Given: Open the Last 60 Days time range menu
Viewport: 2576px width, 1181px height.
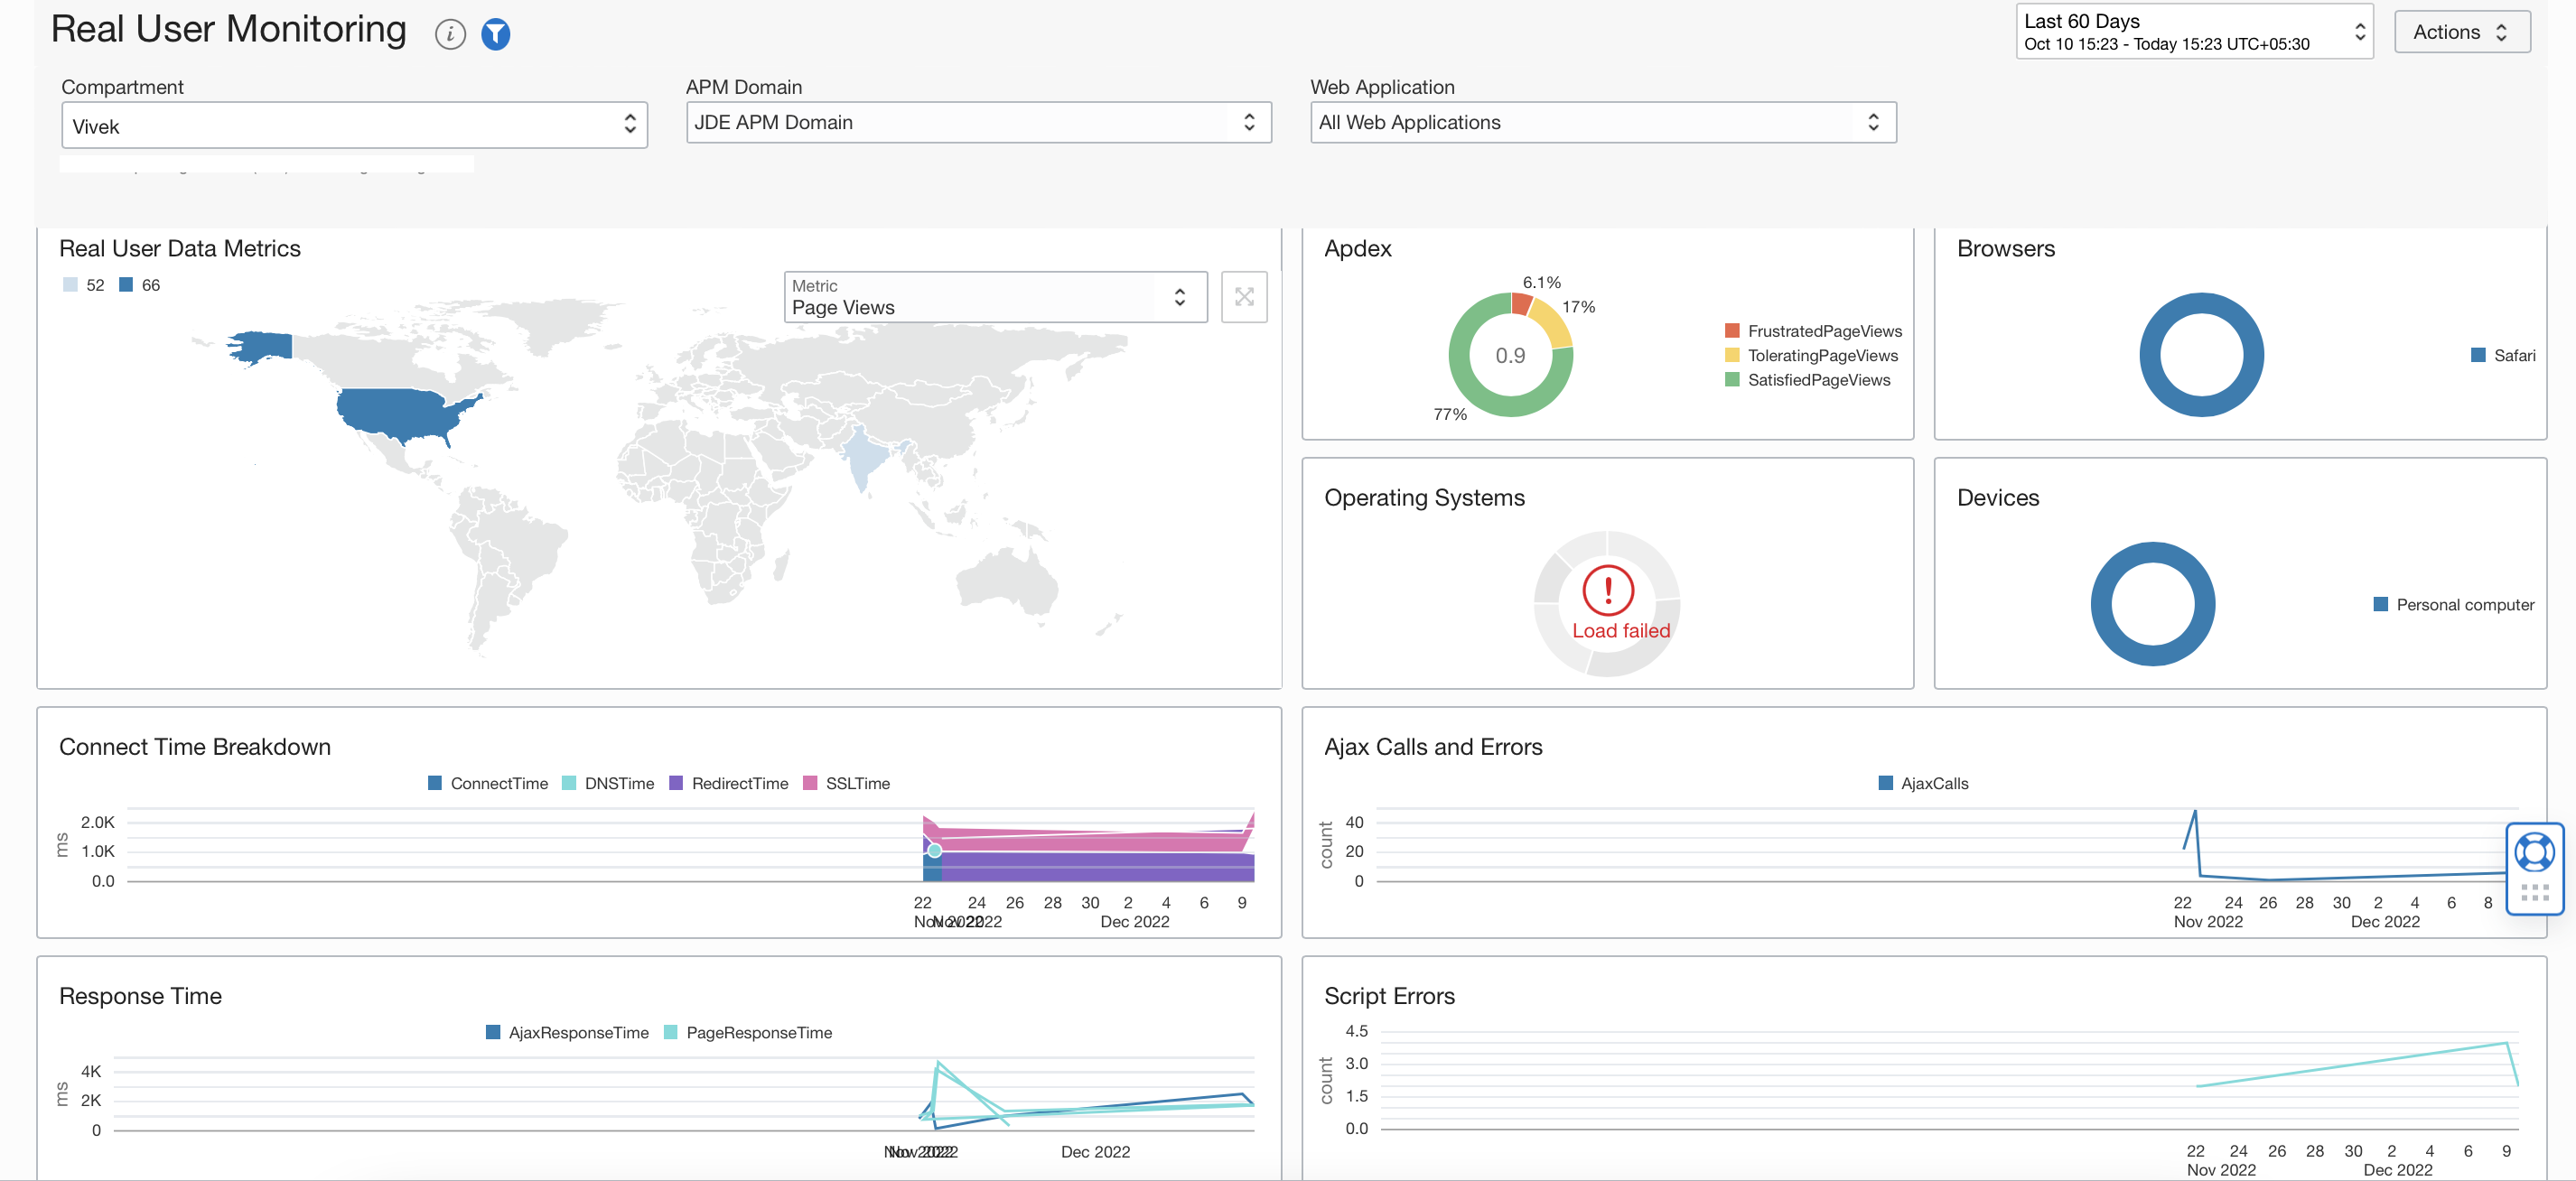Looking at the screenshot, I should tap(2193, 32).
